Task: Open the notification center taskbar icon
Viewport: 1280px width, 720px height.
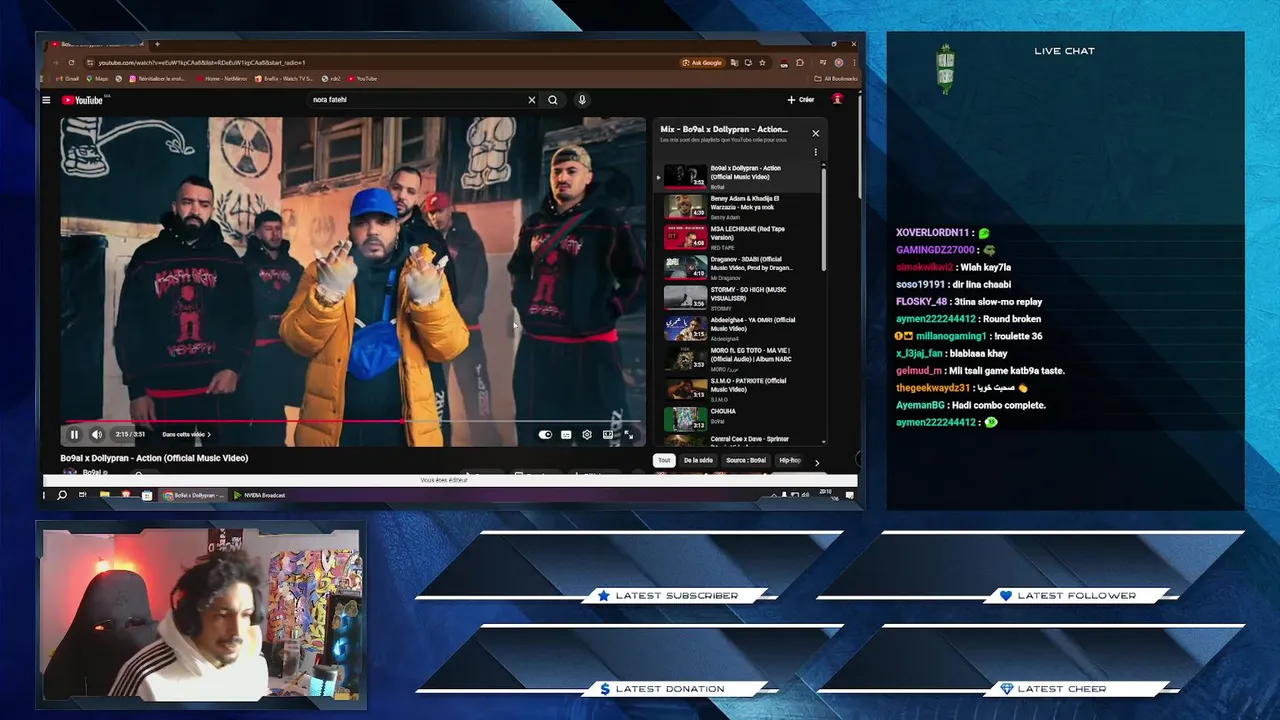Action: (x=850, y=495)
